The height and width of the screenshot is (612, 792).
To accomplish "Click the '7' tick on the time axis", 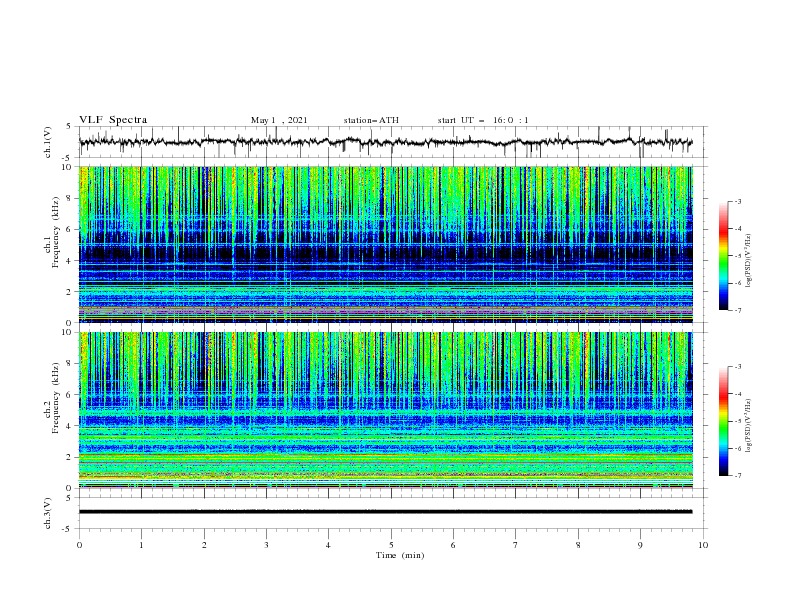I will point(516,545).
